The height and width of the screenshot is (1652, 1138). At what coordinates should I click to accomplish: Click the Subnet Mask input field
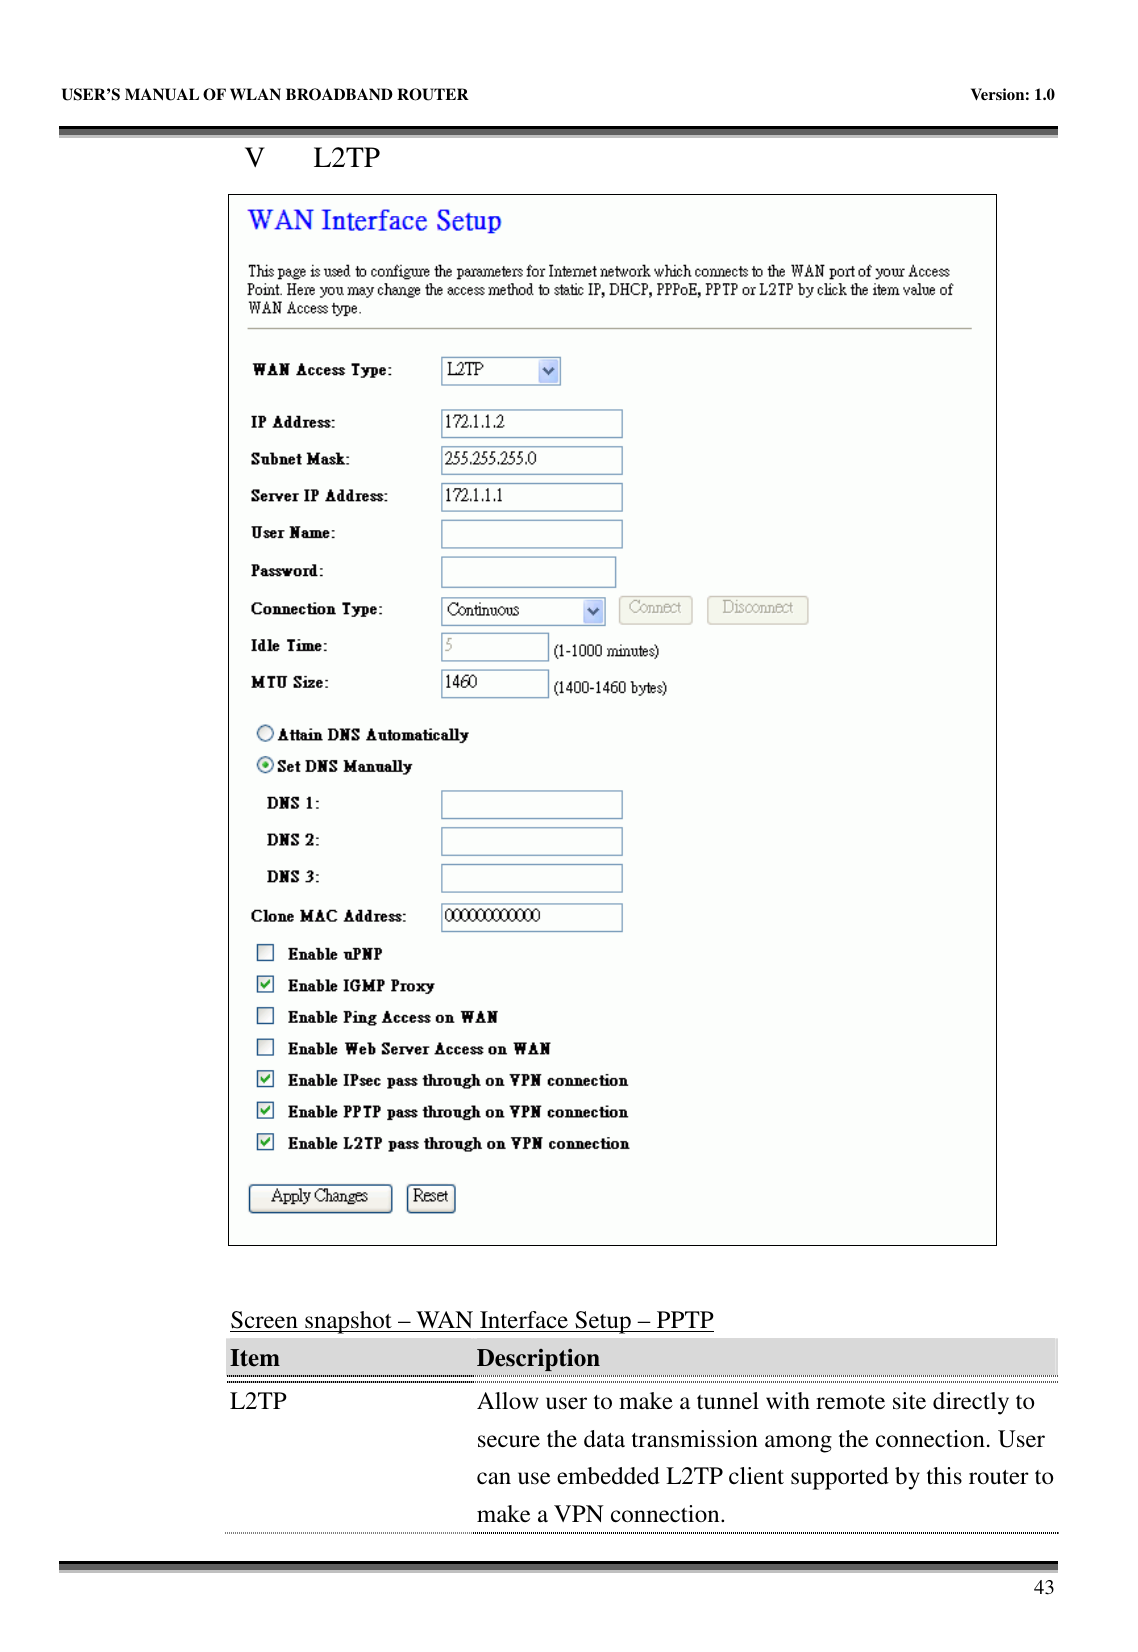531,460
